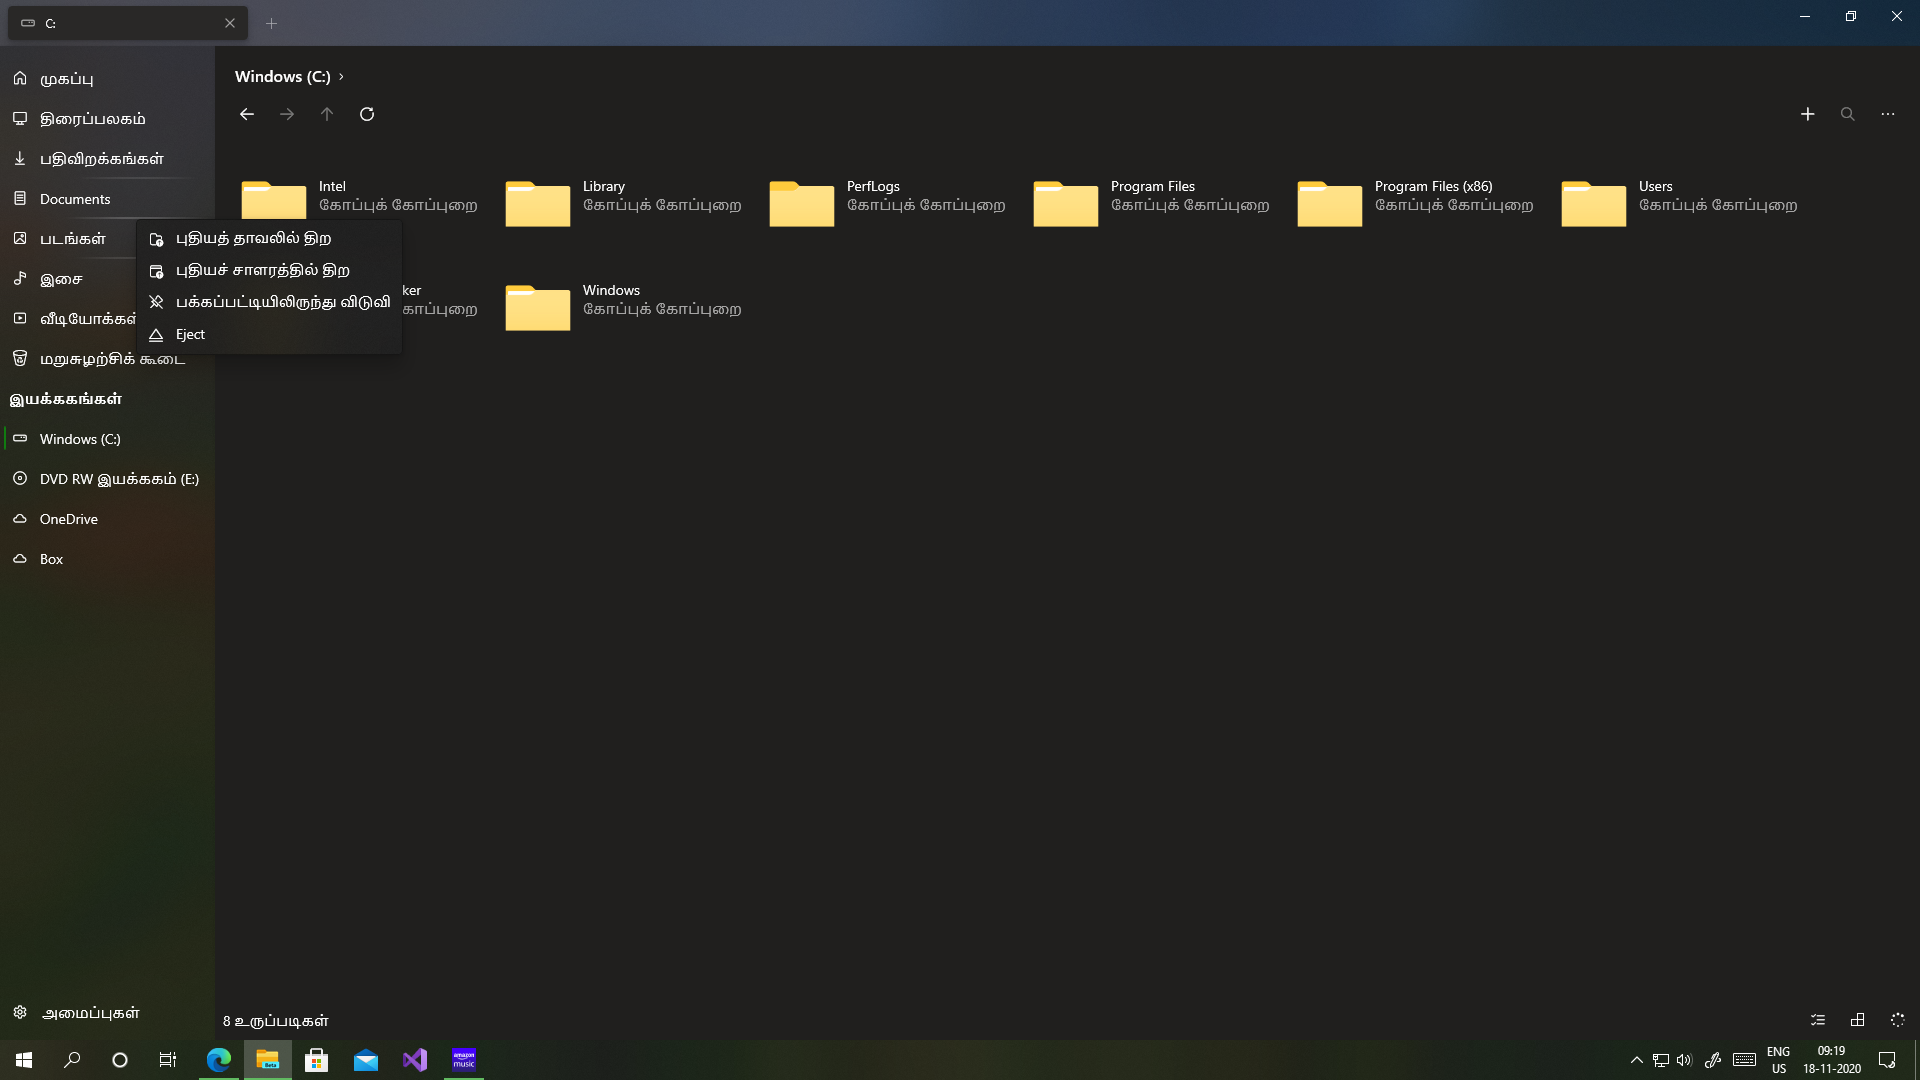
Task: Open the search icon in the toolbar
Action: tap(1847, 114)
